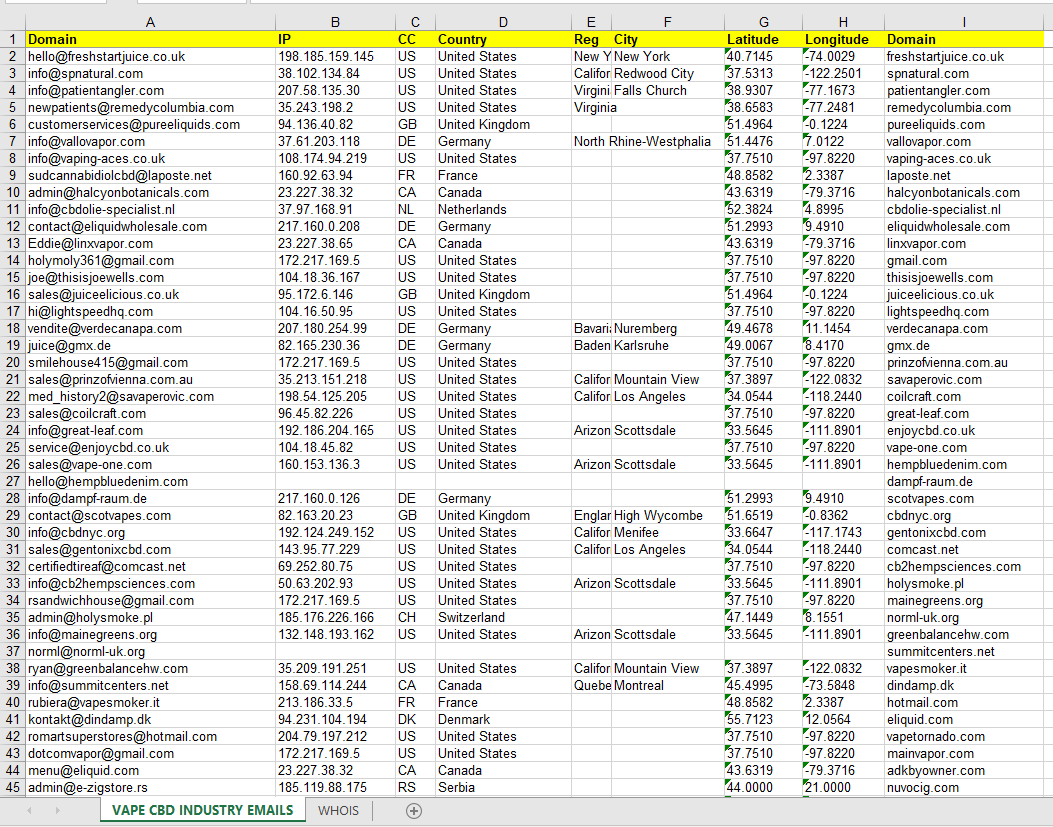
Task: Select IP cell 94.136.40.82
Action: pyautogui.click(x=335, y=125)
